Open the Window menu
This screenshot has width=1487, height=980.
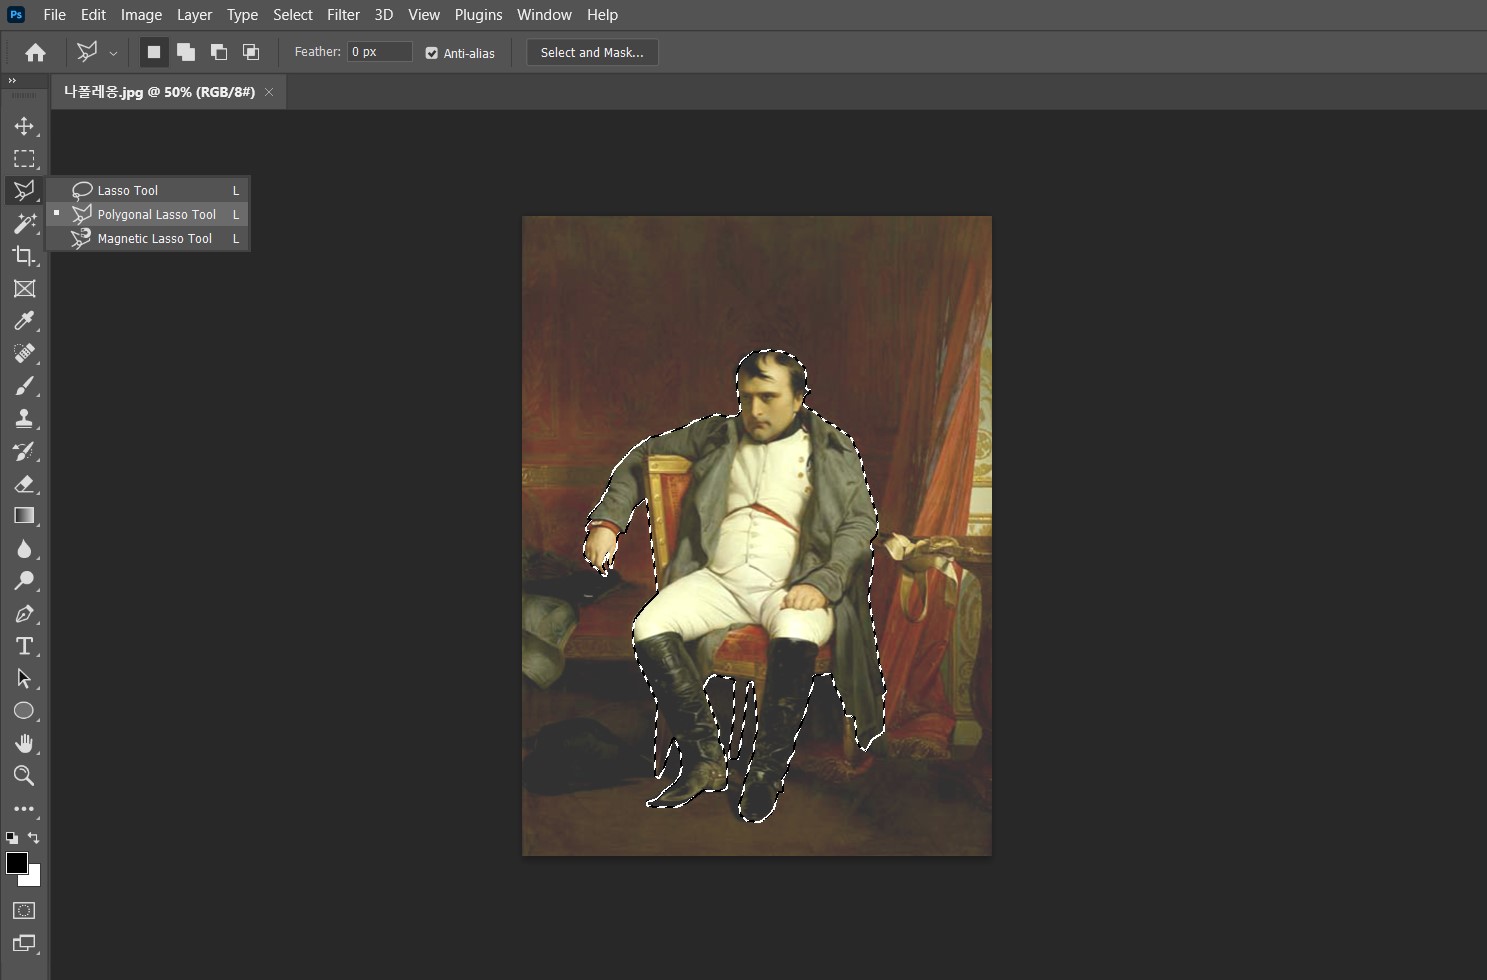[544, 15]
